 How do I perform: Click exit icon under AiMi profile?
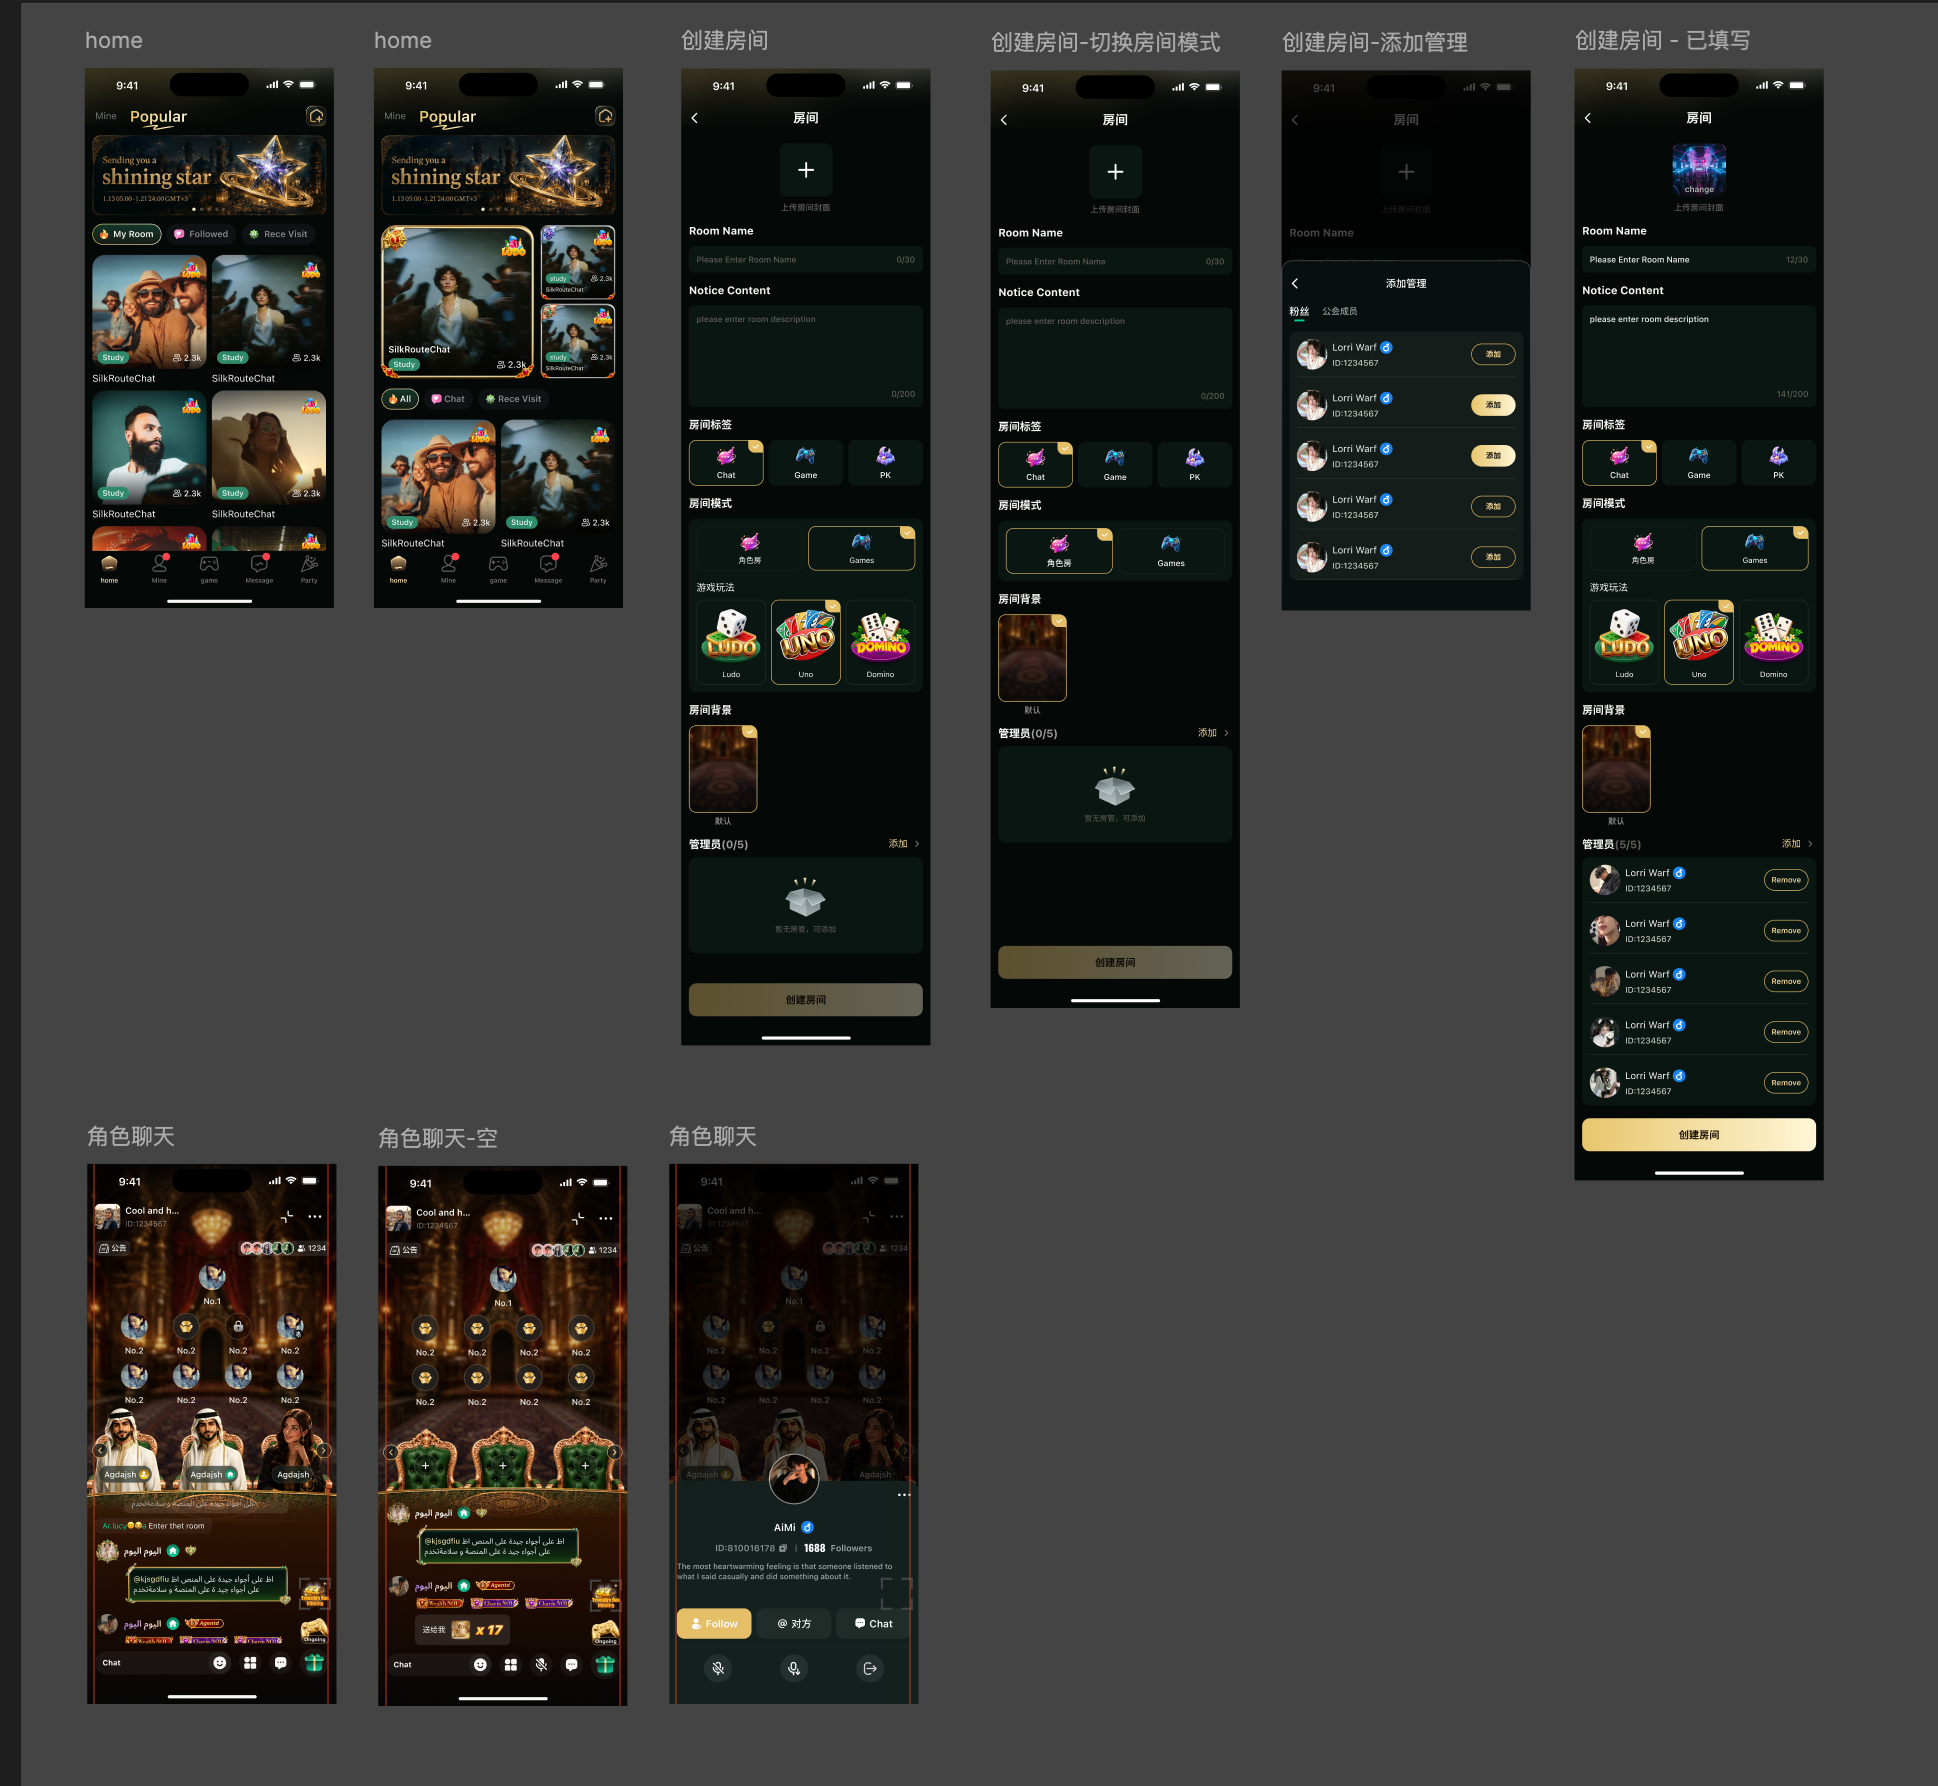[x=870, y=1668]
